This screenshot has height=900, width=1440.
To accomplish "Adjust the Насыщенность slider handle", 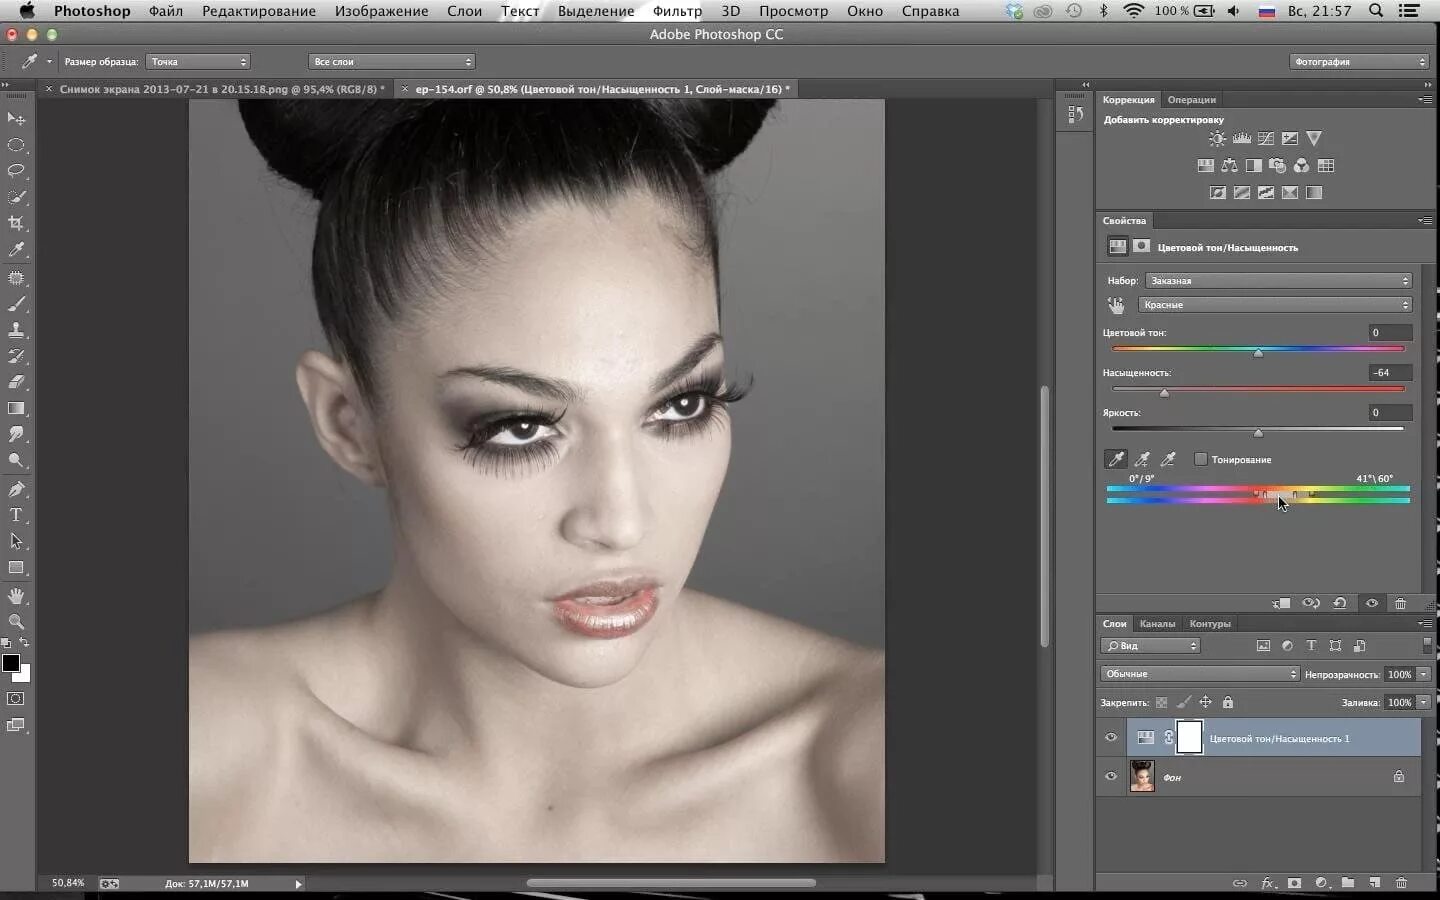I will click(1164, 393).
